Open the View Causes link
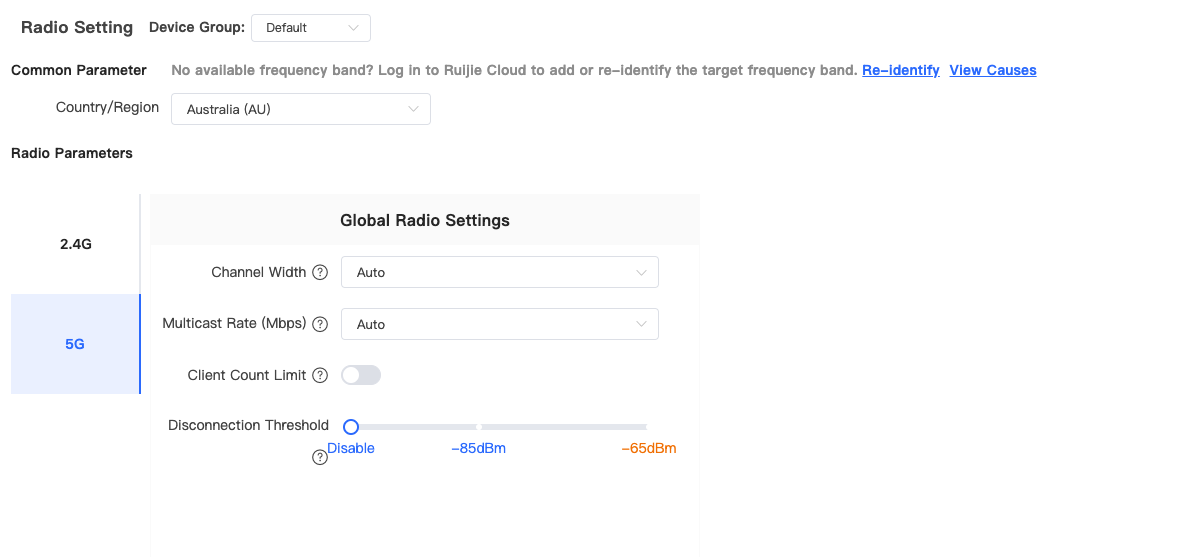 pos(992,70)
